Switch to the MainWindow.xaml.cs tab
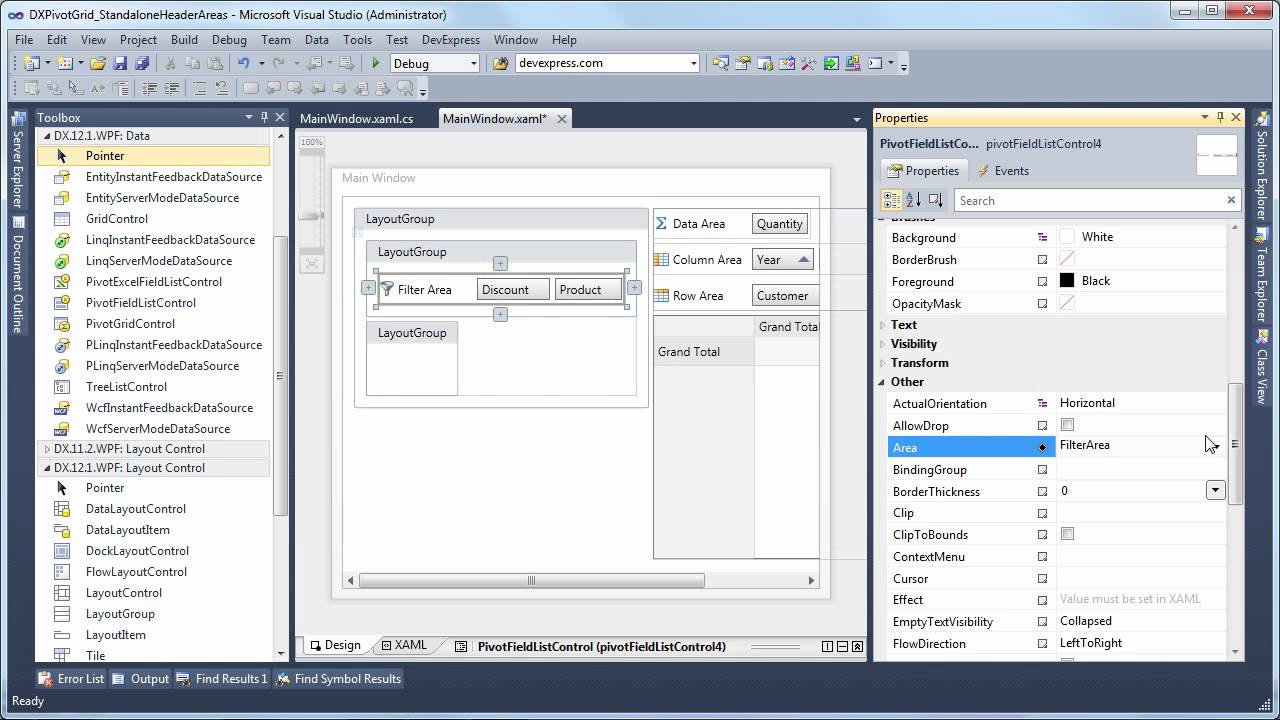The width and height of the screenshot is (1280, 720). [x=356, y=118]
